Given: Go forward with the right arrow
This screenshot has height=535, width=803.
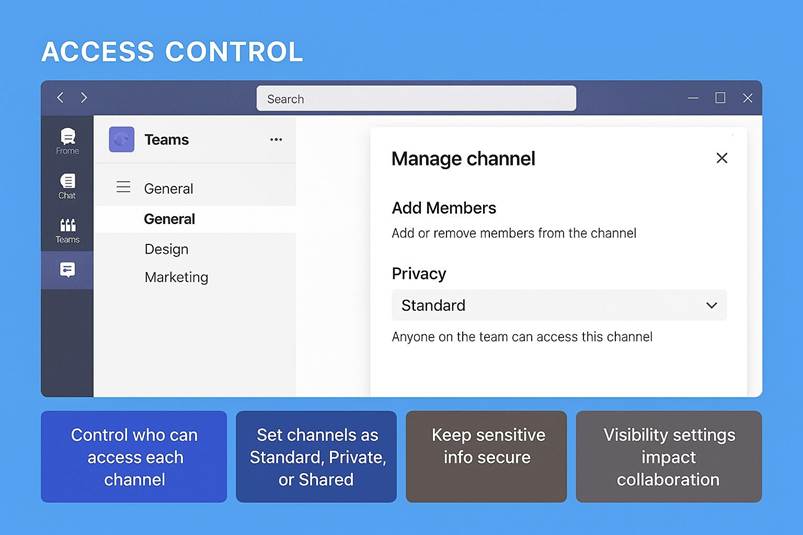Looking at the screenshot, I should pos(84,98).
